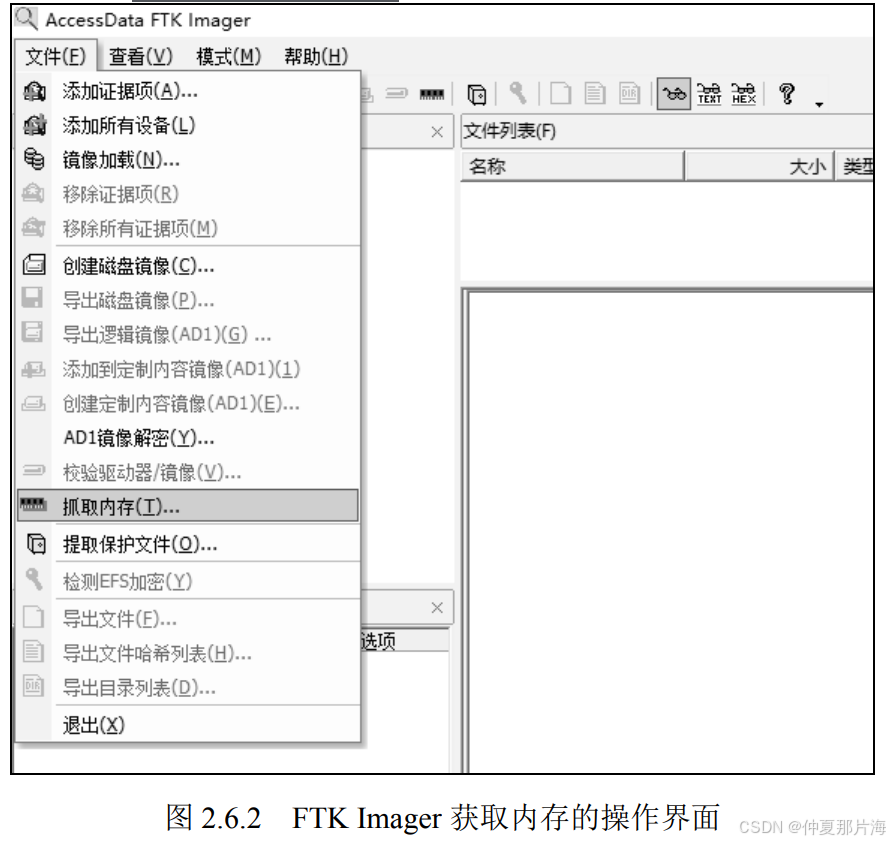The image size is (890, 842).
Task: Open the 文件(F) menu
Action: 56,56
